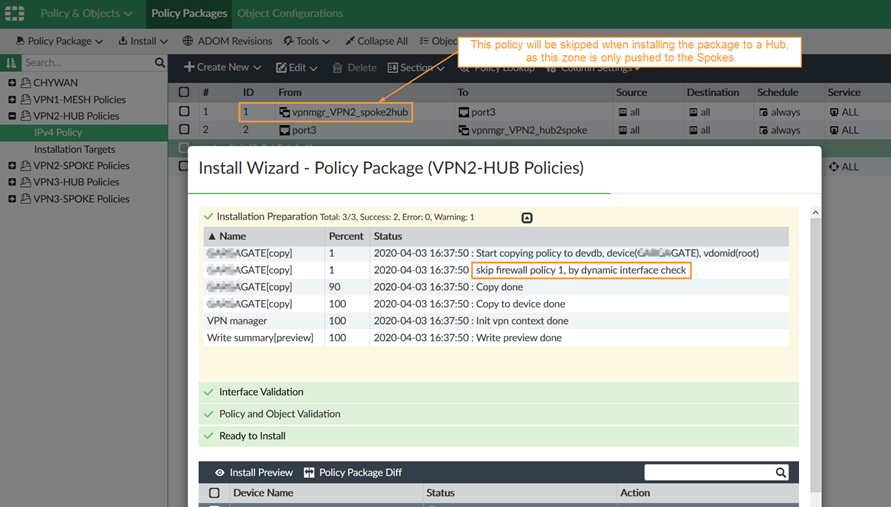Check the box for policy ID 1
This screenshot has width=891, height=507.
pos(184,112)
